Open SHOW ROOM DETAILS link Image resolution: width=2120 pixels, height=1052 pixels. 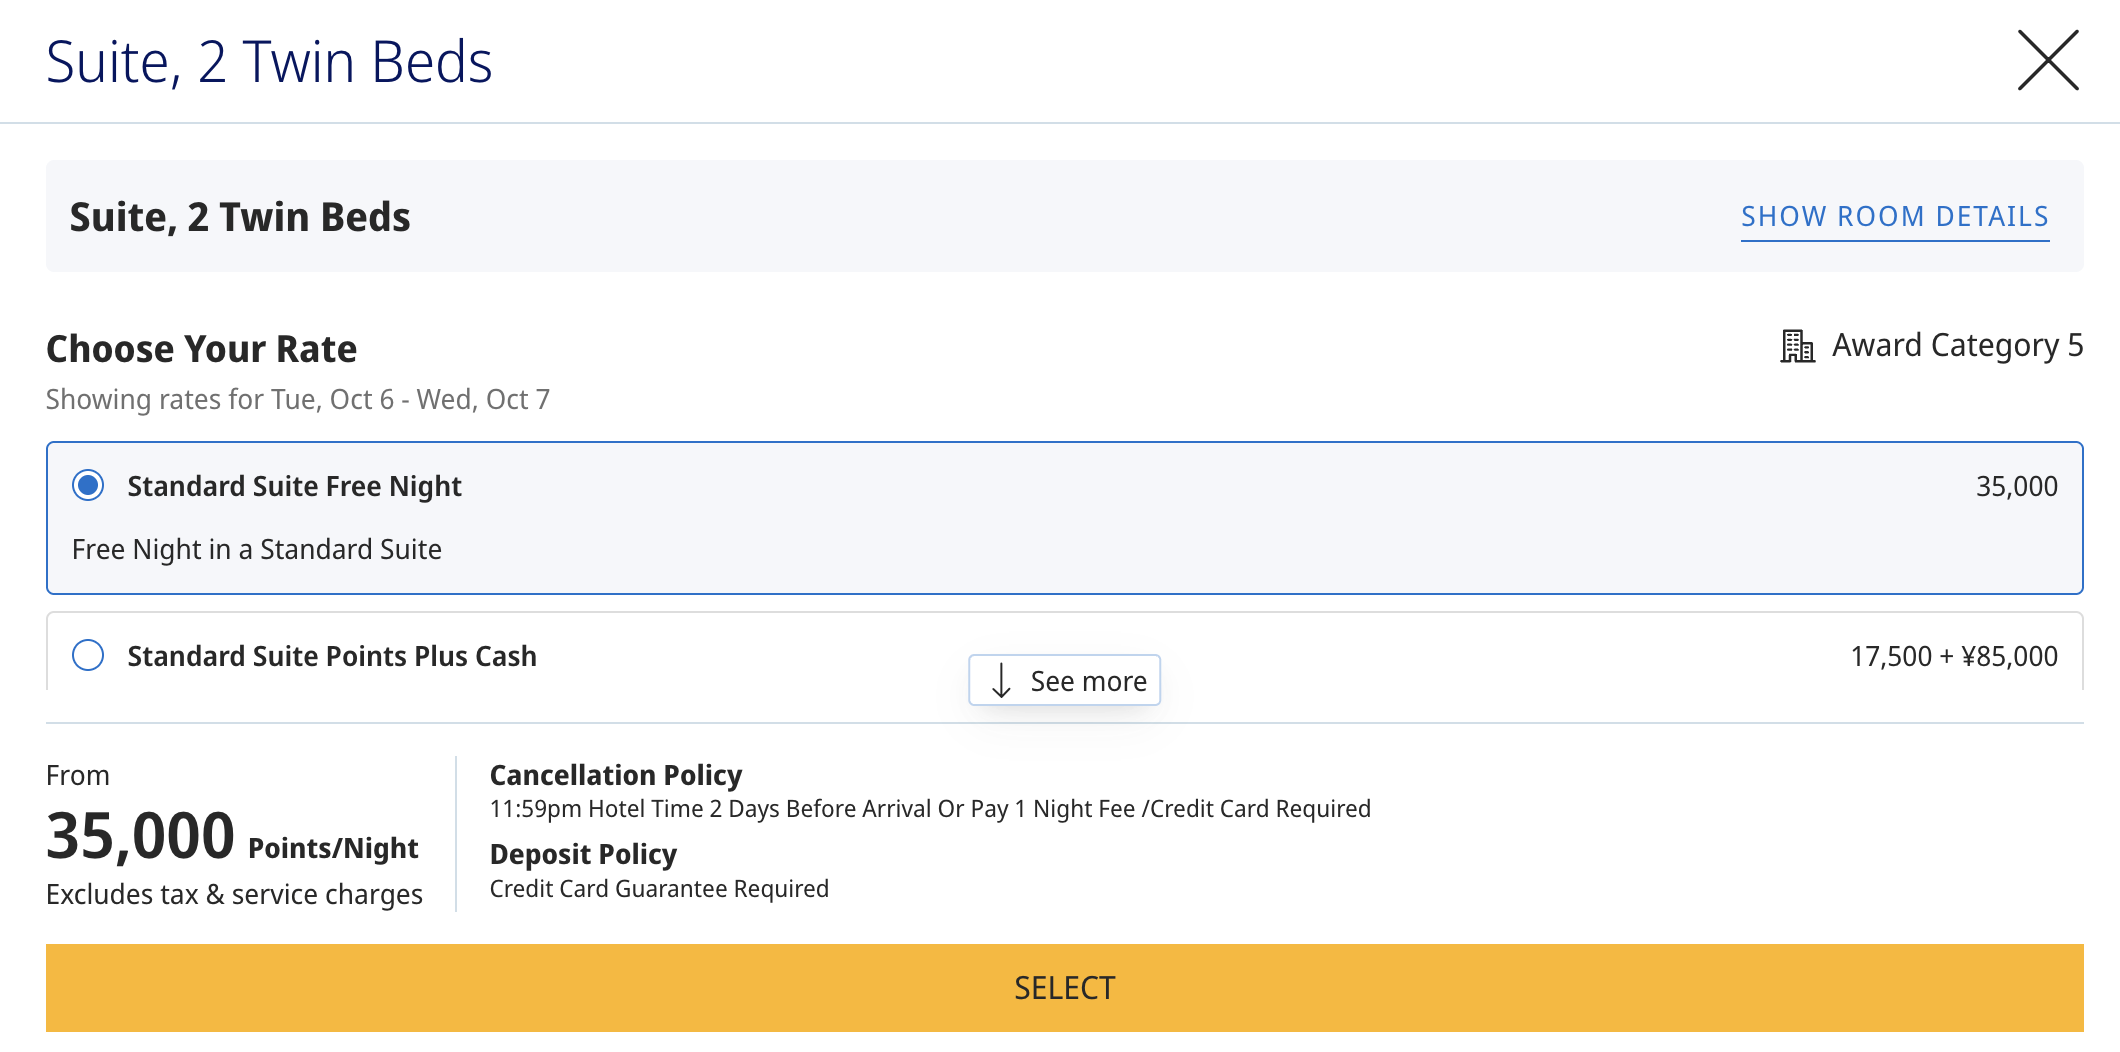pos(1894,217)
